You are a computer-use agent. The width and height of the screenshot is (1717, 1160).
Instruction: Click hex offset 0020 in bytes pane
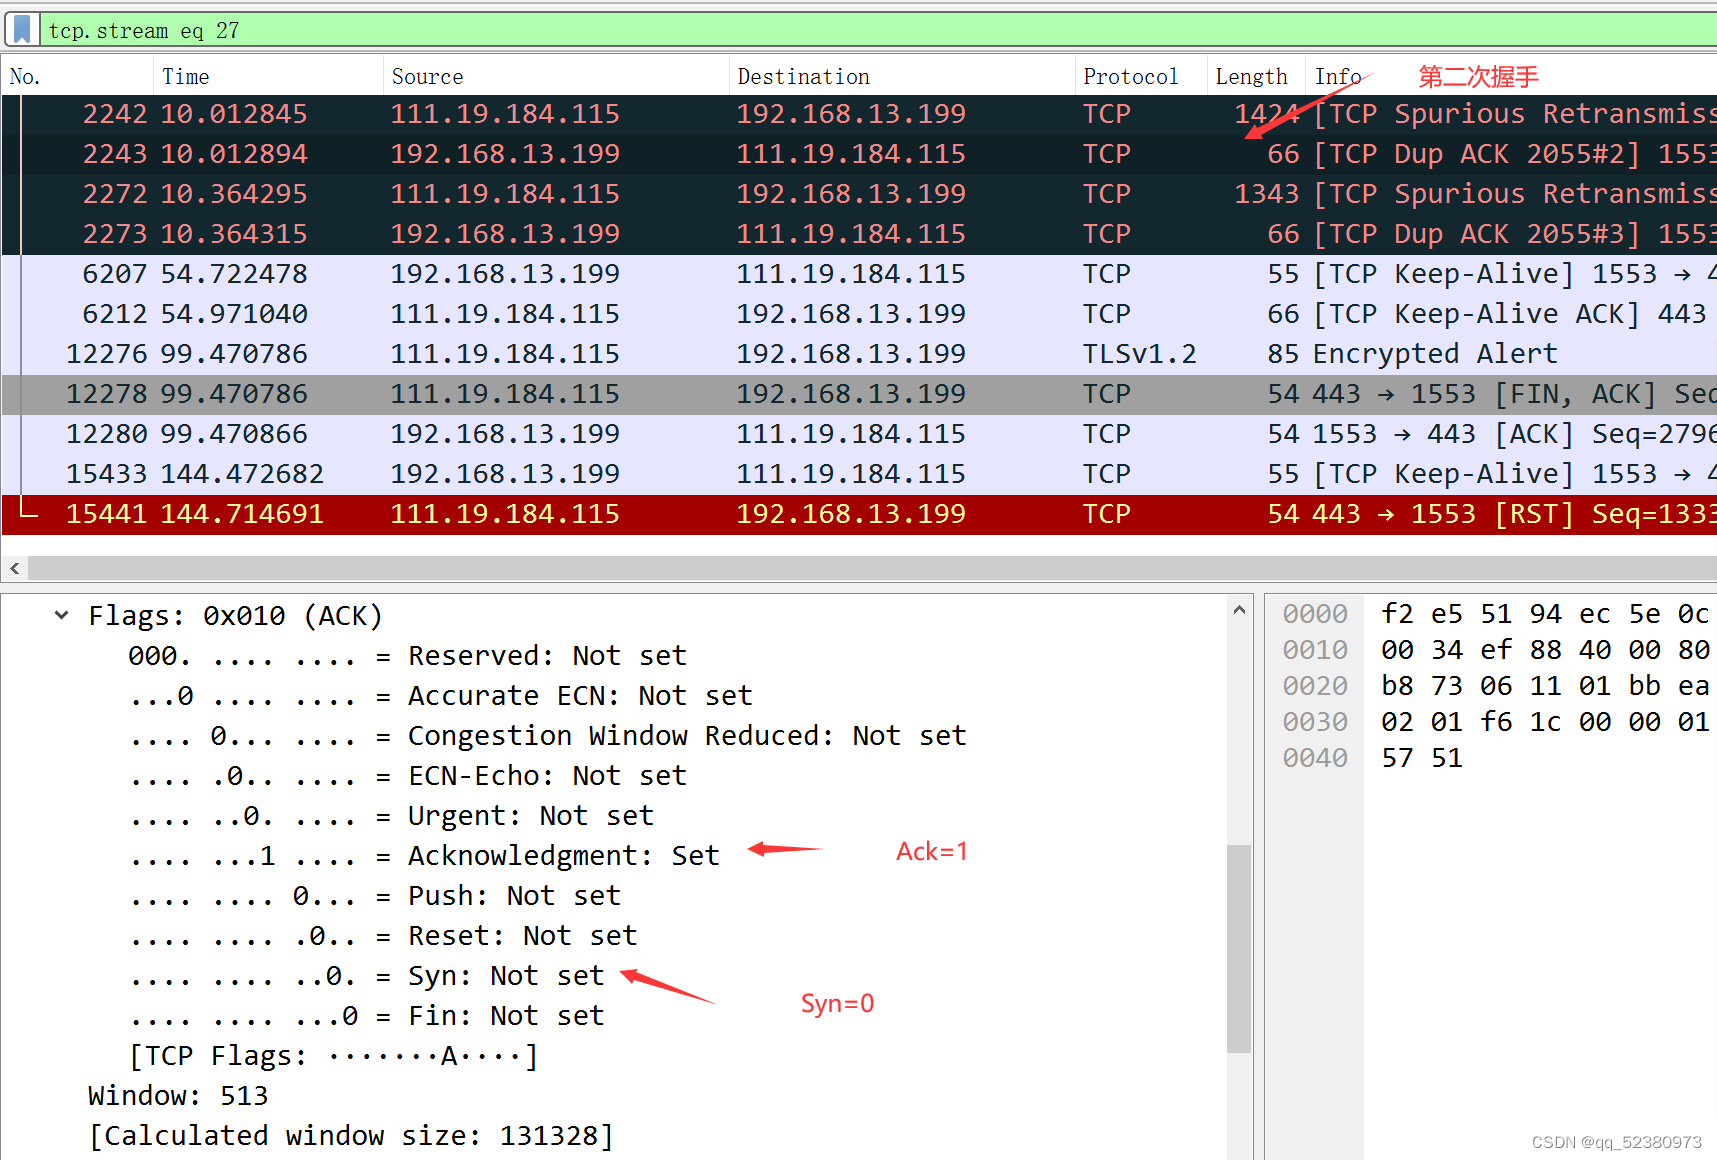(1315, 686)
